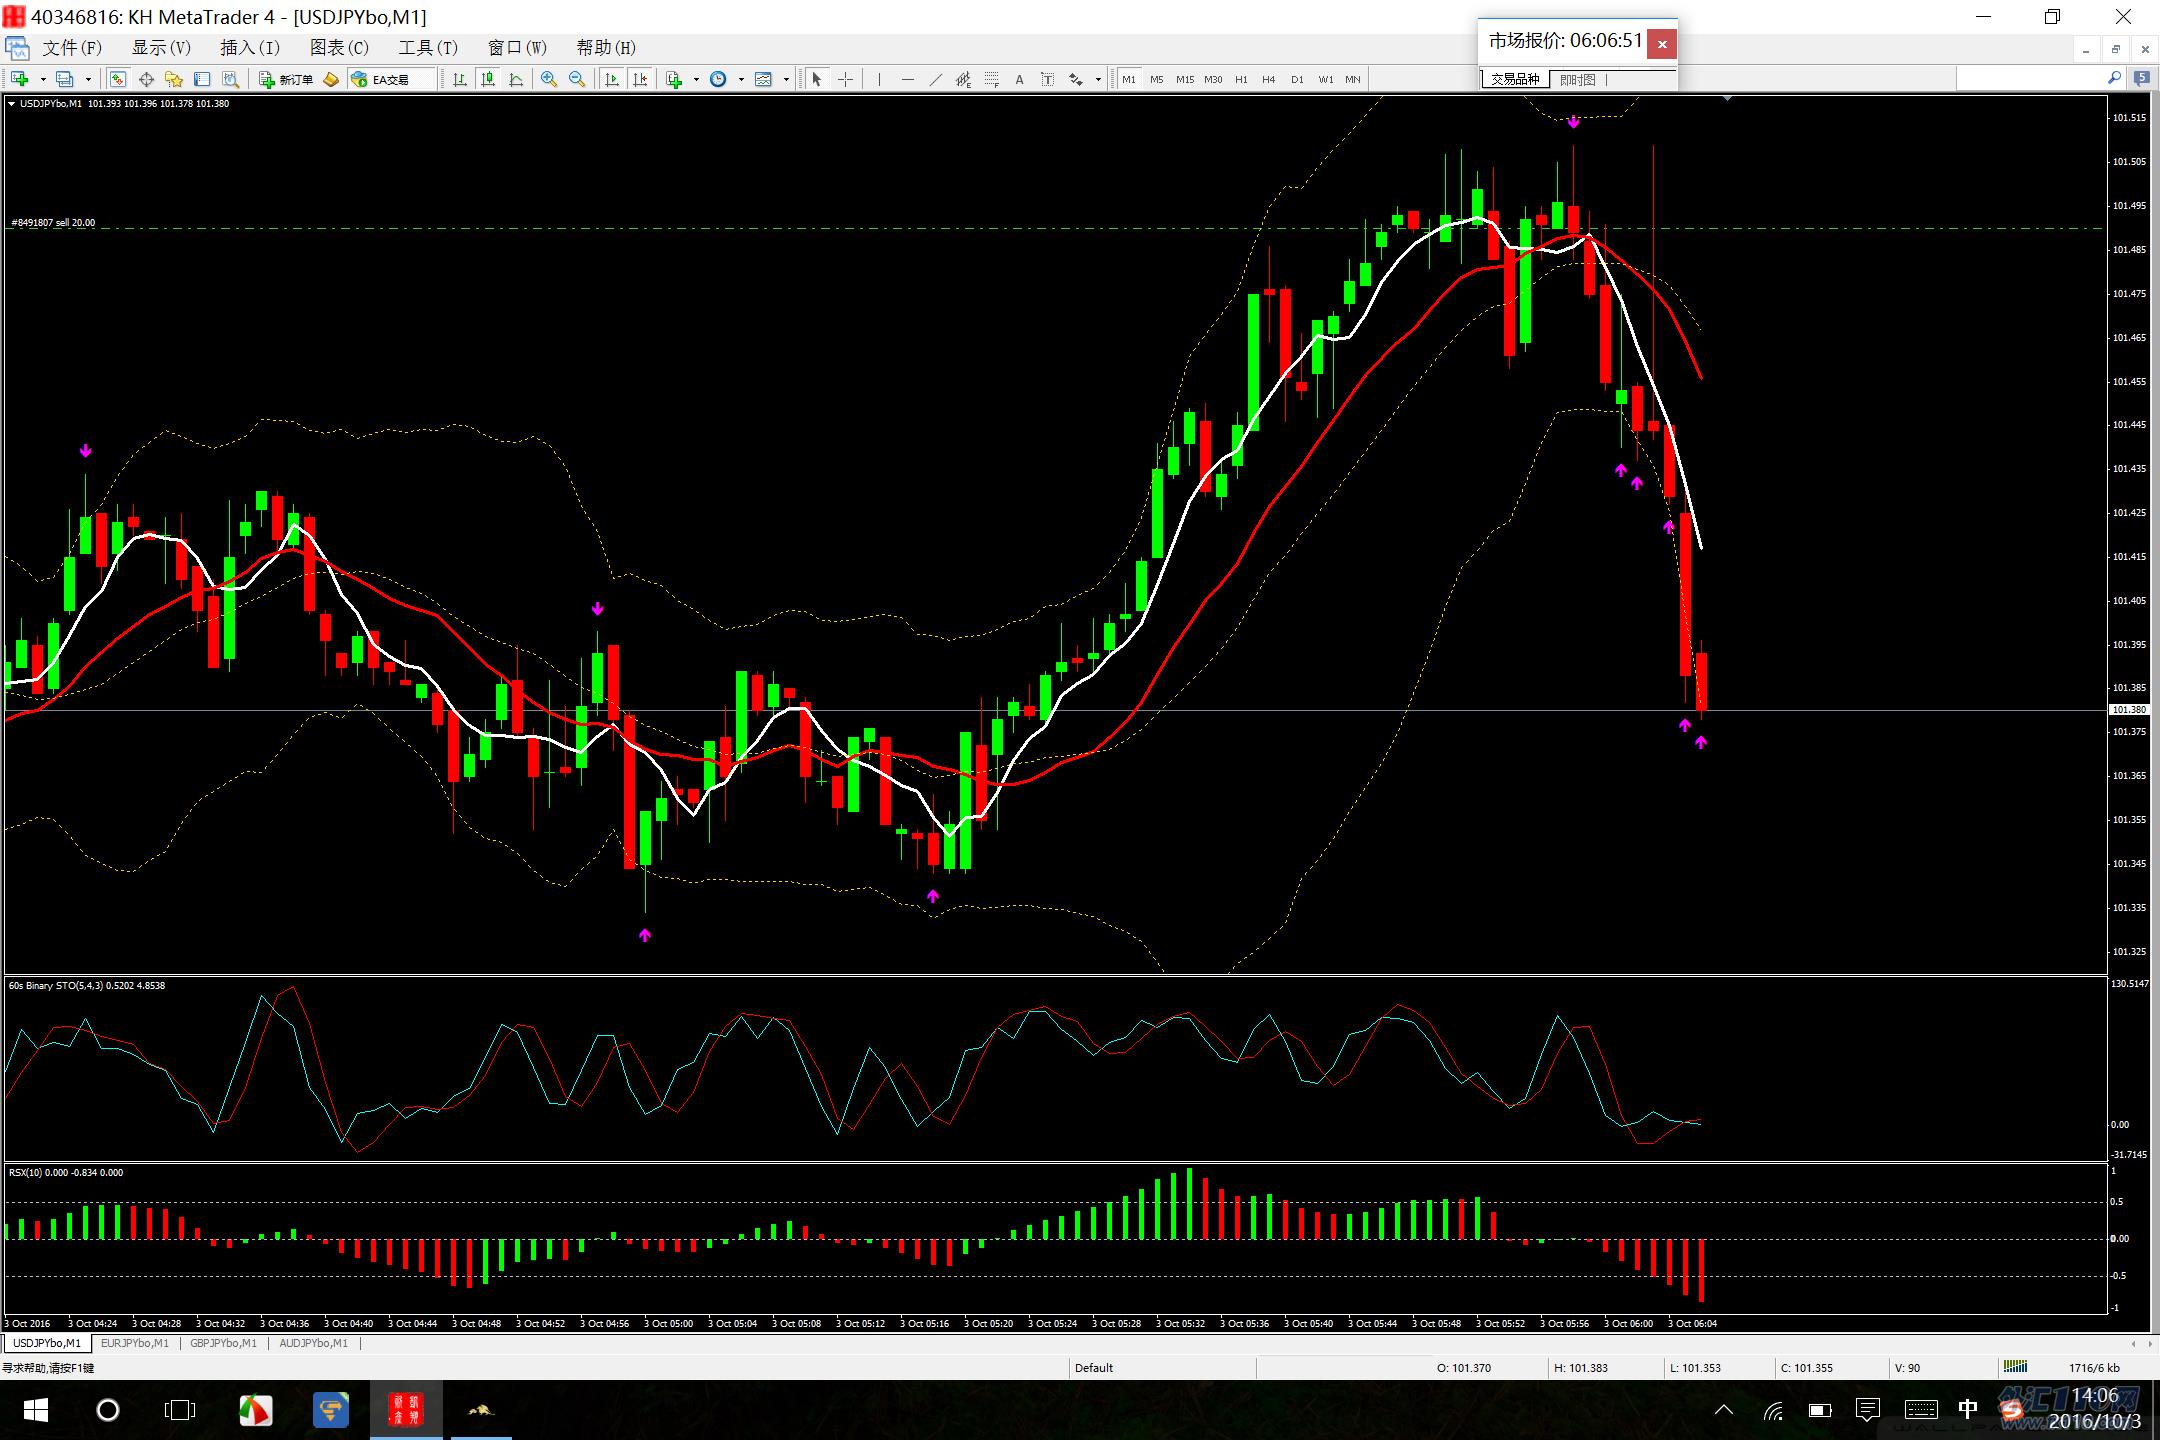Close the 市场报价 market watch popup
This screenshot has width=2160, height=1440.
(x=1662, y=43)
